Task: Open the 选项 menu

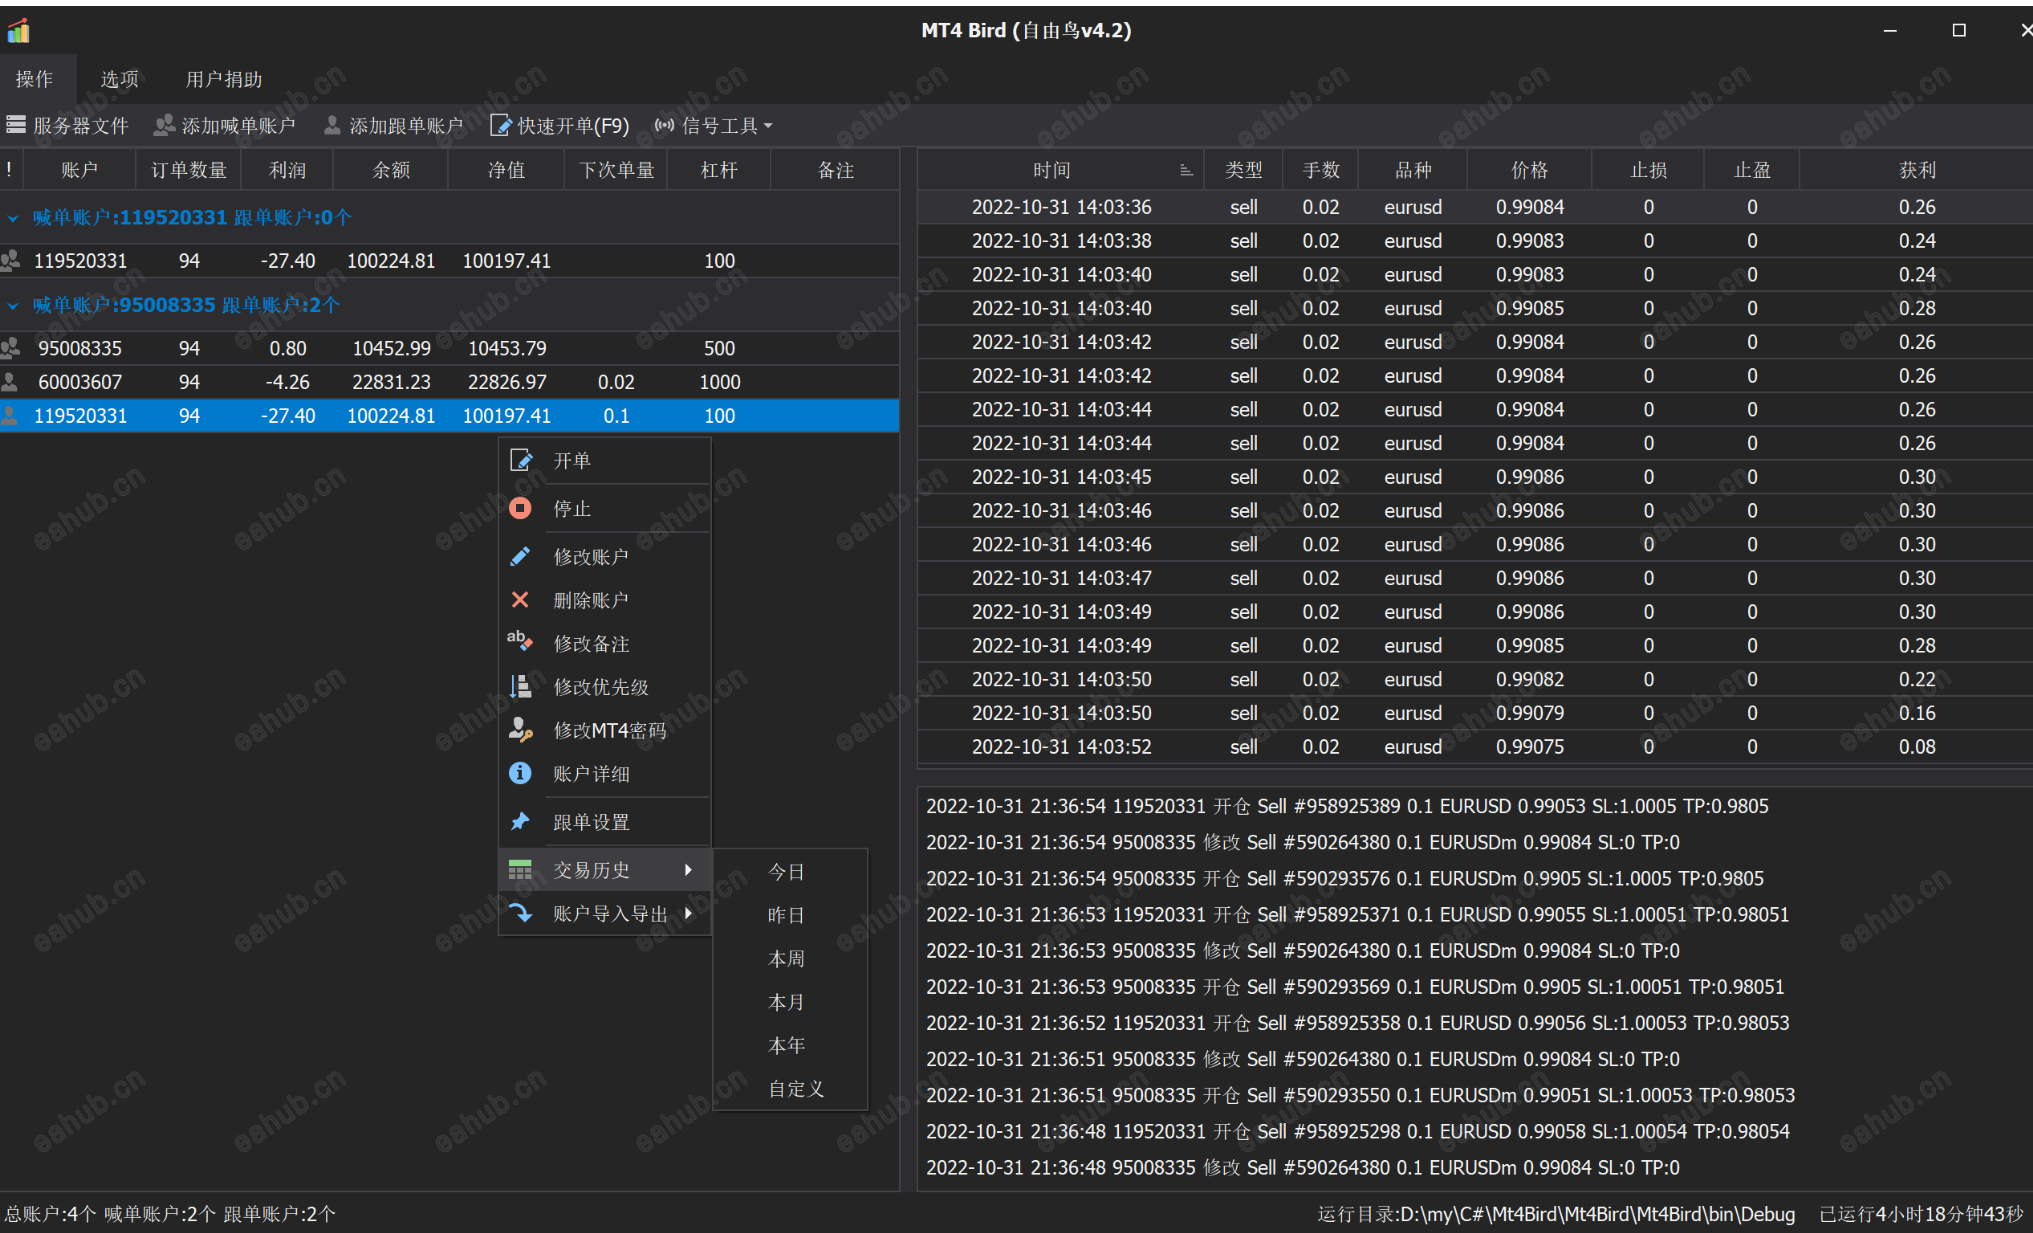Action: tap(119, 79)
